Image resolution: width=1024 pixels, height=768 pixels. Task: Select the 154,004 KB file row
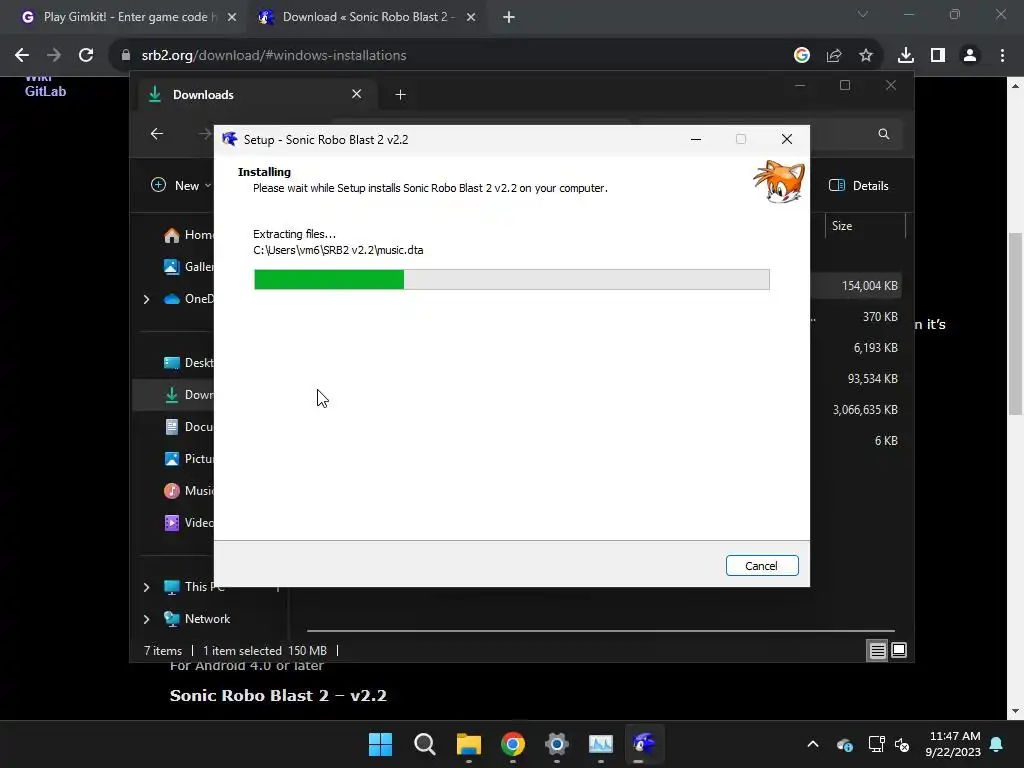click(856, 285)
